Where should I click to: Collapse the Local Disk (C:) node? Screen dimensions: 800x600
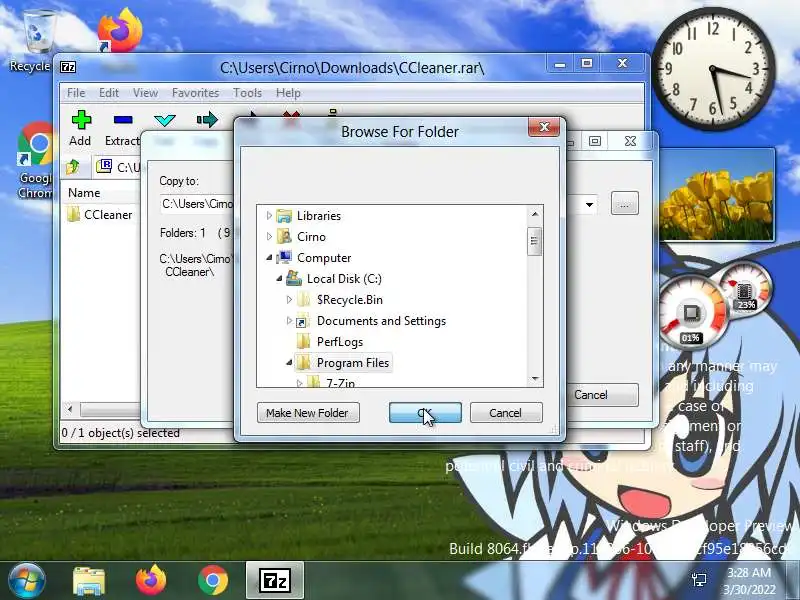coord(279,279)
